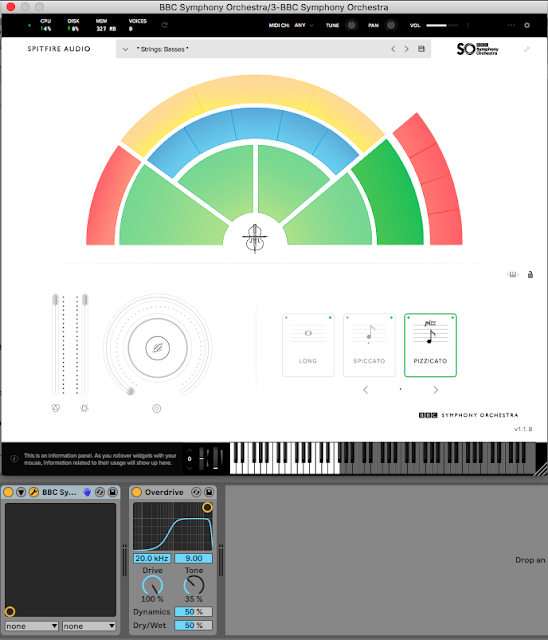Select the center yellow brass segment
The image size is (548, 640).
[x=255, y=92]
